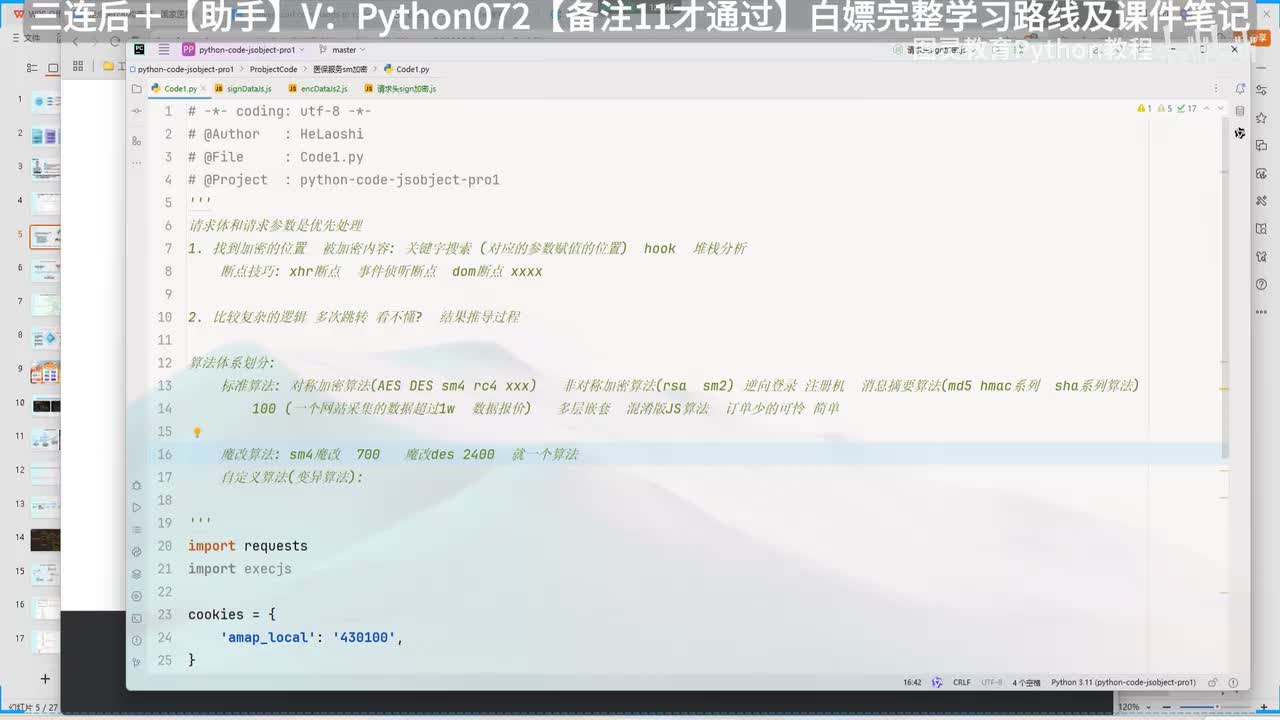Open the master branch dropdown

pos(342,49)
